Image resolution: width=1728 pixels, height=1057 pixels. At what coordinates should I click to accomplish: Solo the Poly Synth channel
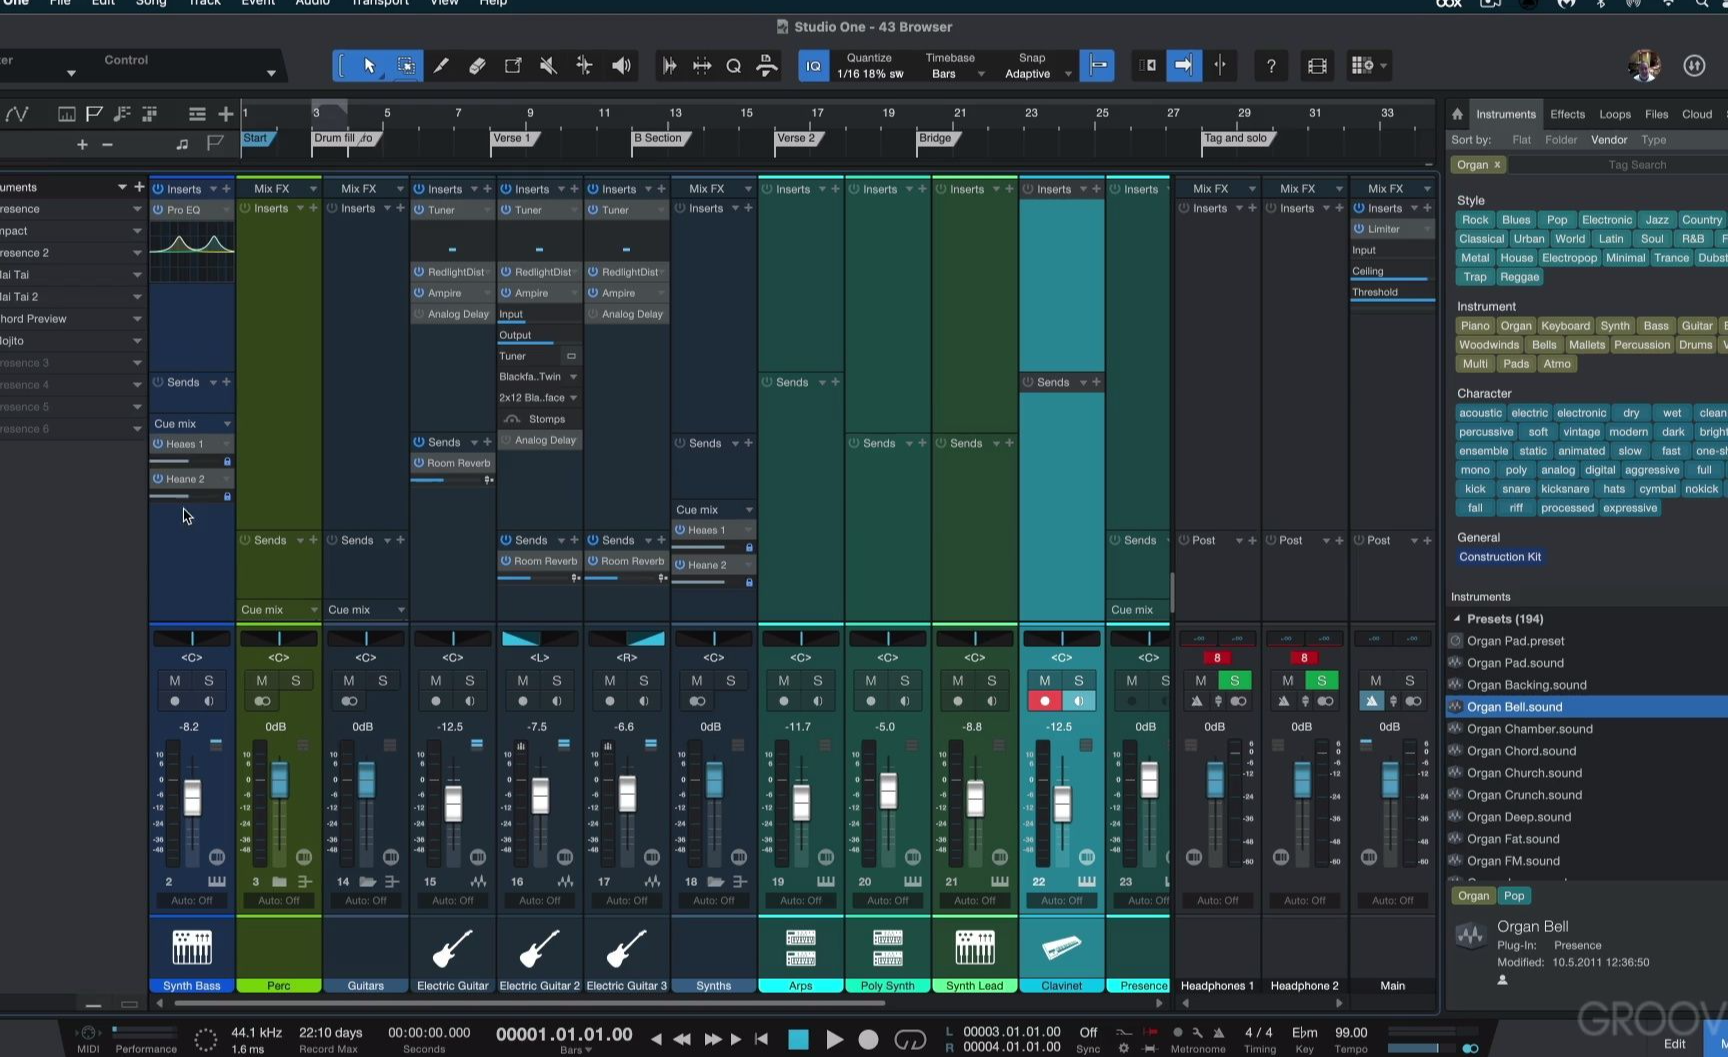[x=903, y=680]
